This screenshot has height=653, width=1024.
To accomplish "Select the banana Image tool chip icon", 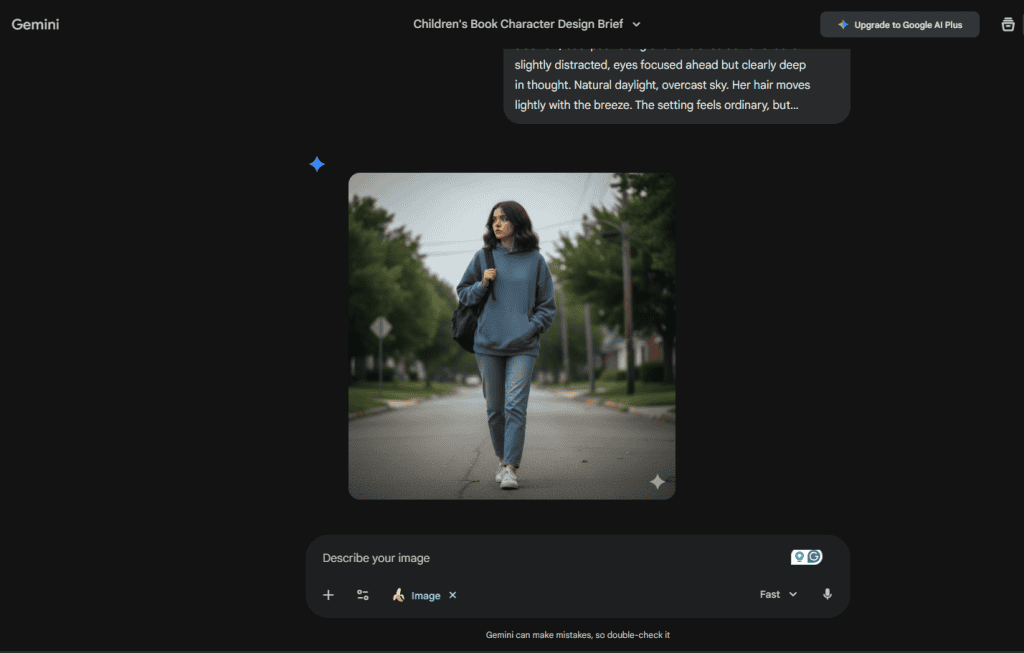I will 399,594.
